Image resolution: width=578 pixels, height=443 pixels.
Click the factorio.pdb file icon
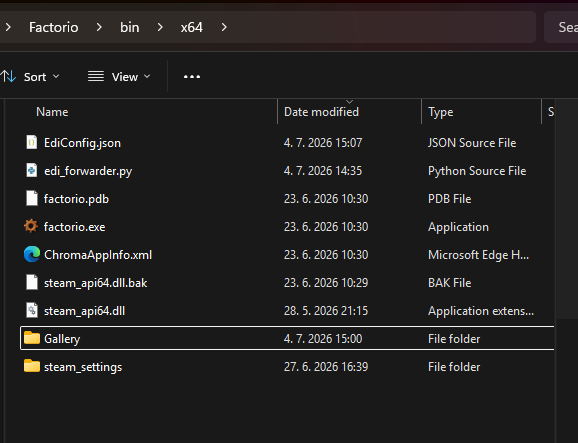tap(32, 199)
